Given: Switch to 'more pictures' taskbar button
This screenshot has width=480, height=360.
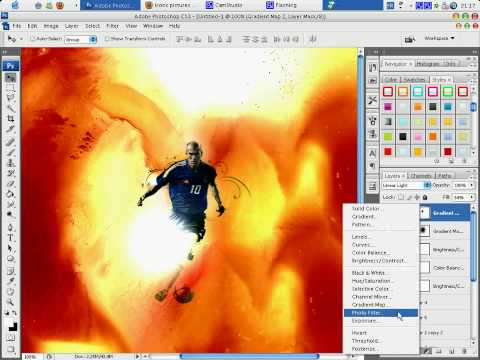Looking at the screenshot, I should click(x=168, y=5).
